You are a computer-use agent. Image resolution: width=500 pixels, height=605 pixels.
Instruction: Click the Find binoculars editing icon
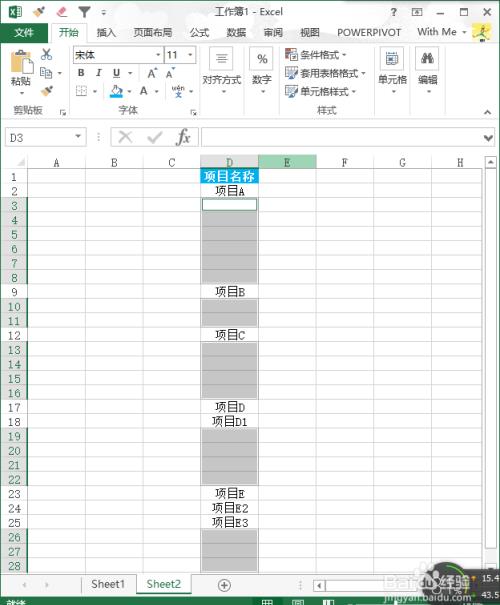427,58
